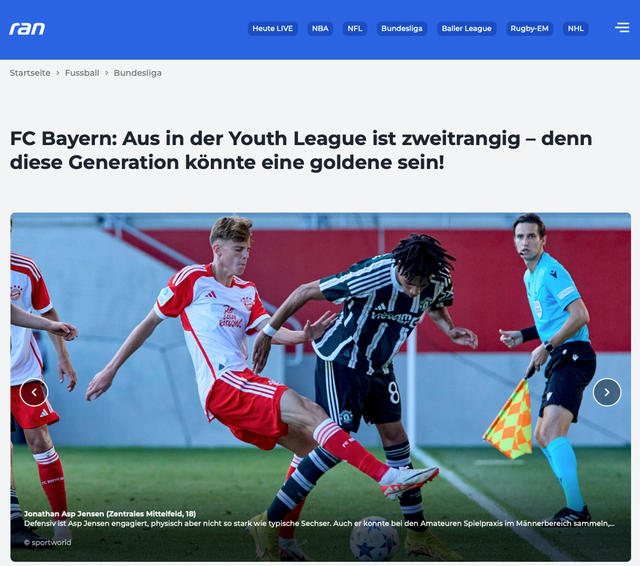Viewport: 640px width, 566px height.
Task: Select the Baller League pill
Action: (467, 29)
